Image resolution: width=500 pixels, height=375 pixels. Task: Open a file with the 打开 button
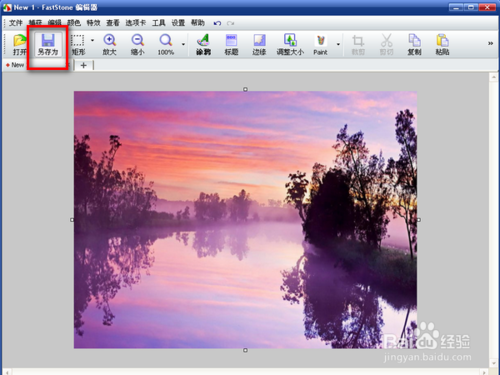tap(19, 45)
